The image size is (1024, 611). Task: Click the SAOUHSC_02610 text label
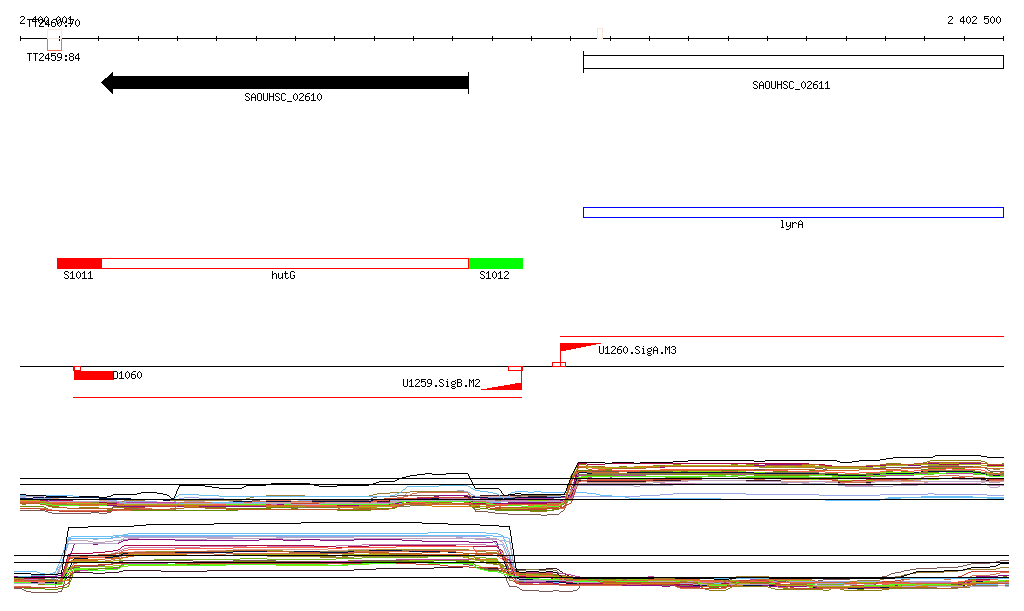(x=283, y=98)
